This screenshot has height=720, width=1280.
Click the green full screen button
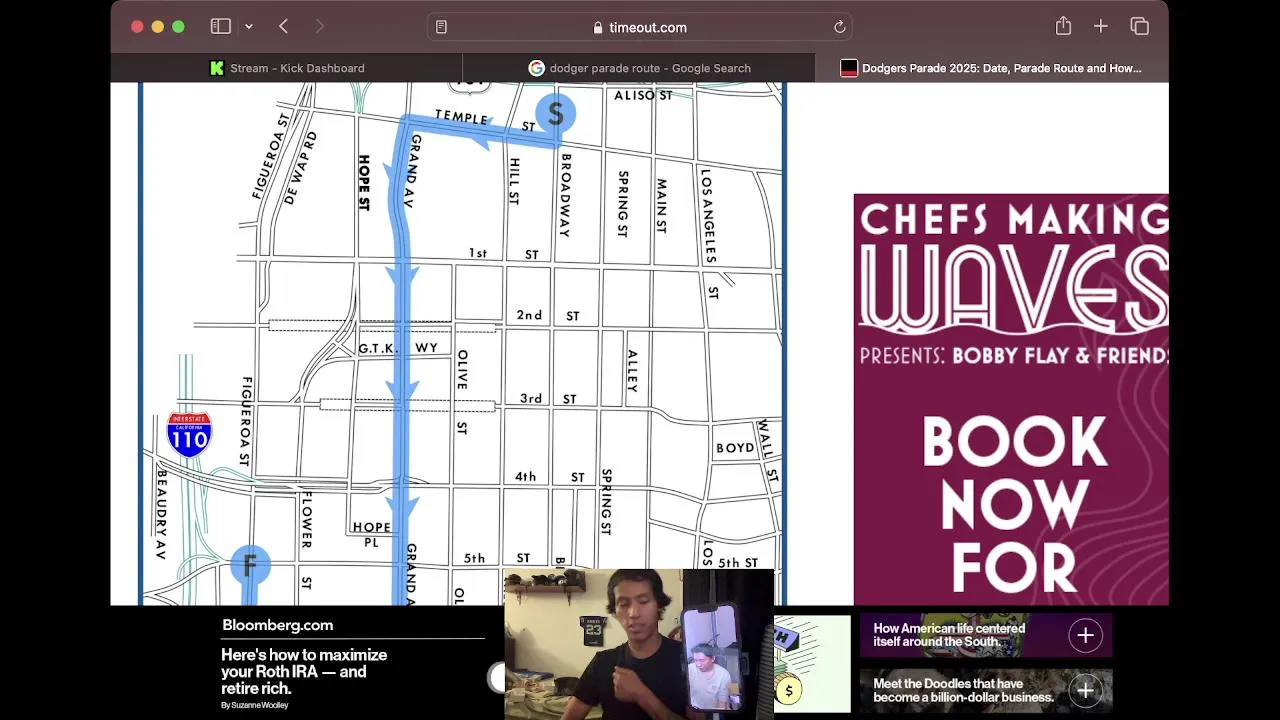[178, 27]
